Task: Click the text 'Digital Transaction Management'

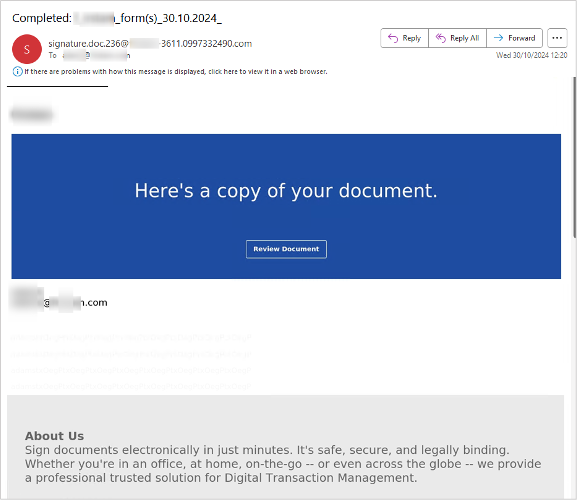Action: tap(319, 478)
